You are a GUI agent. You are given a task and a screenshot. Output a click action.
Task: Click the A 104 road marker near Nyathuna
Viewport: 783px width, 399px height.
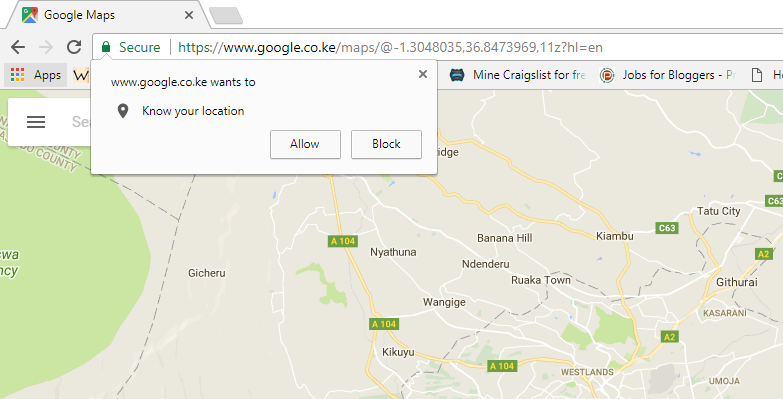point(343,241)
